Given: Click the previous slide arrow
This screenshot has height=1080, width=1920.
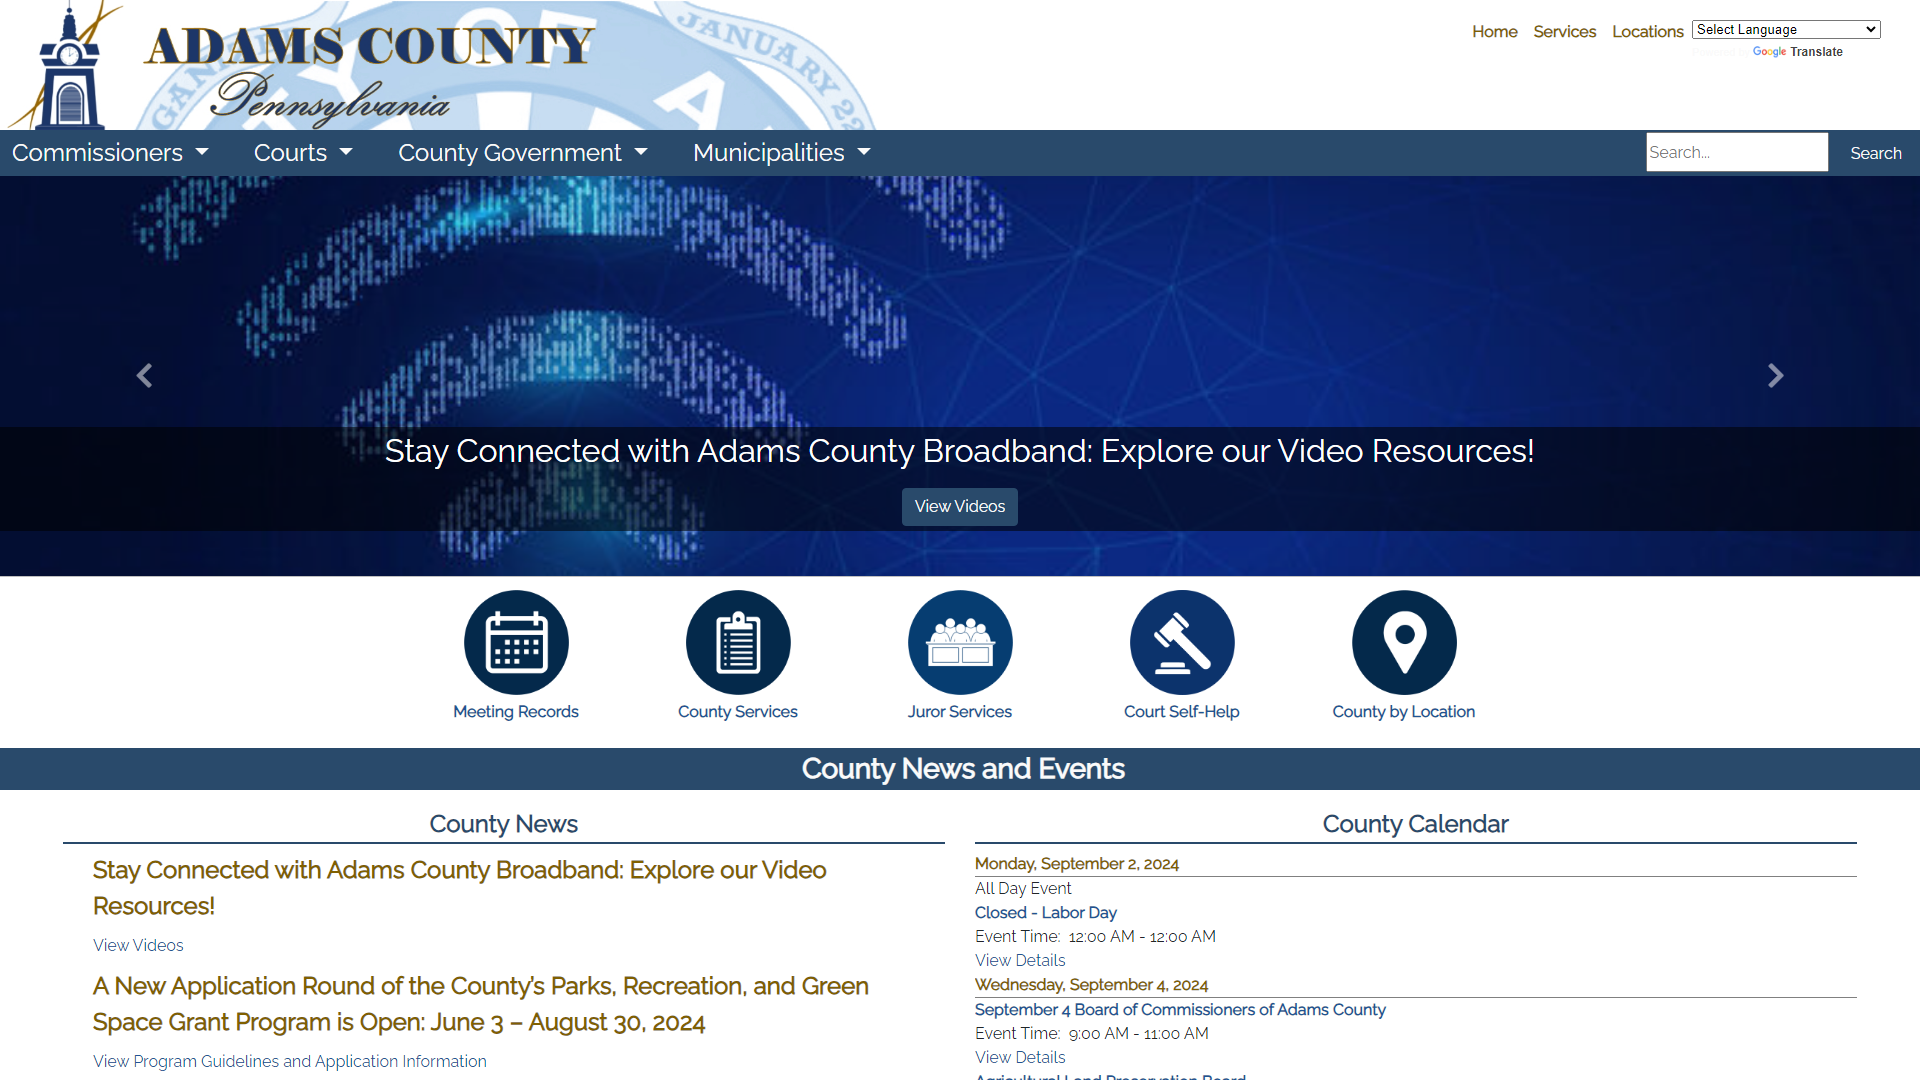Looking at the screenshot, I should click(x=145, y=376).
